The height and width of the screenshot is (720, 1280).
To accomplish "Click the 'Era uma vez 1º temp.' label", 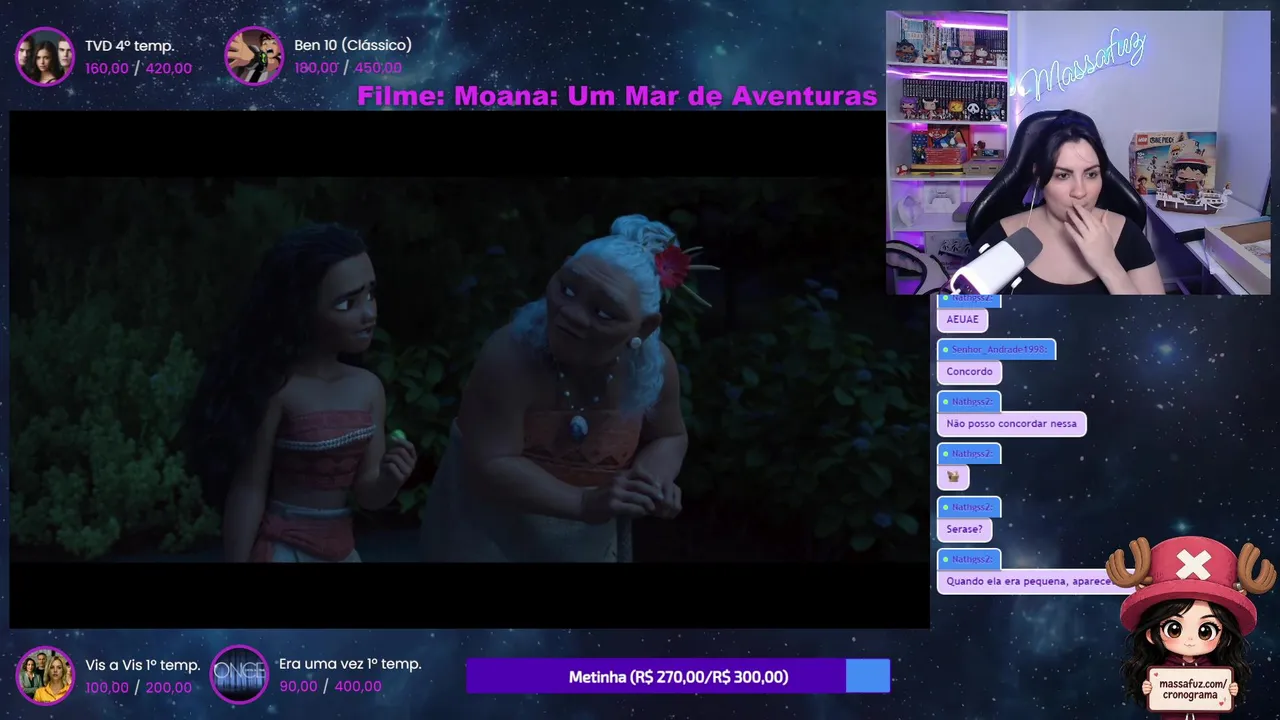I will [x=350, y=664].
